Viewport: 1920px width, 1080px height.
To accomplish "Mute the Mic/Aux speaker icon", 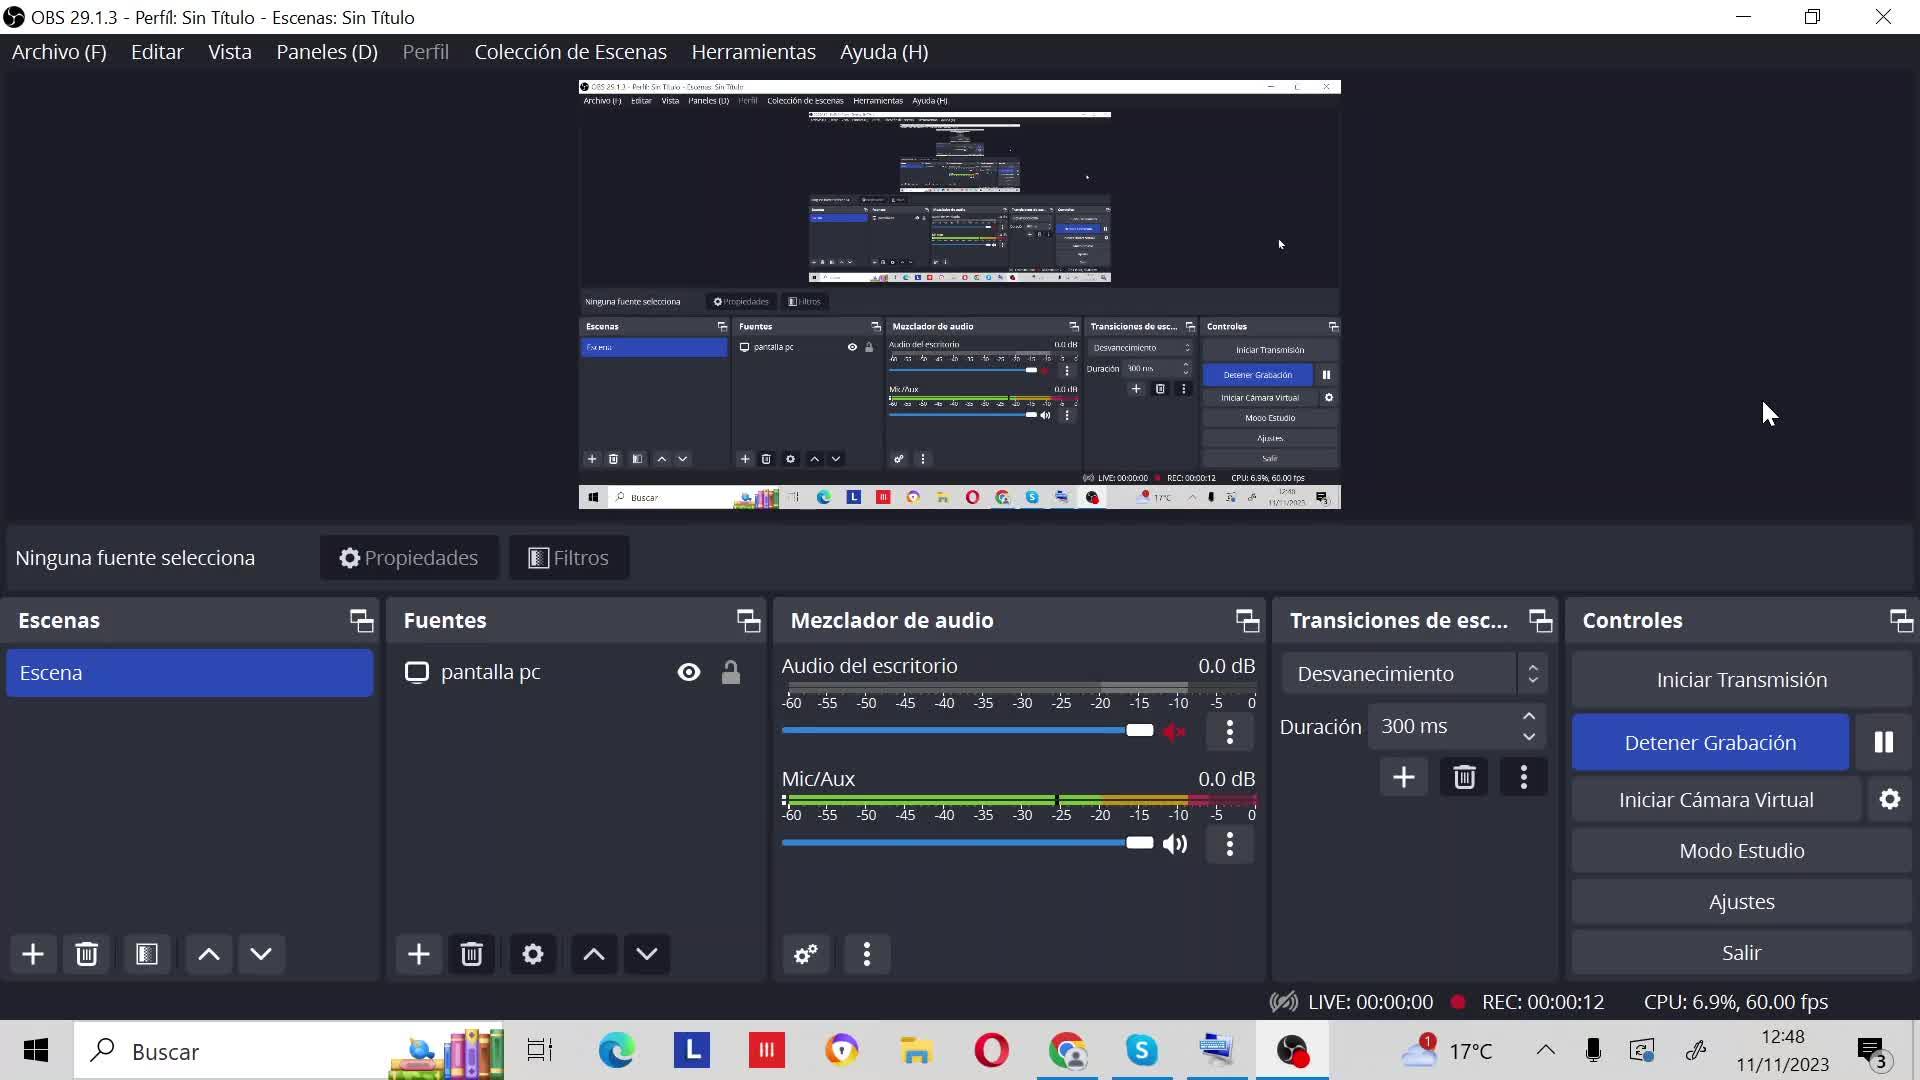I will [x=1175, y=844].
